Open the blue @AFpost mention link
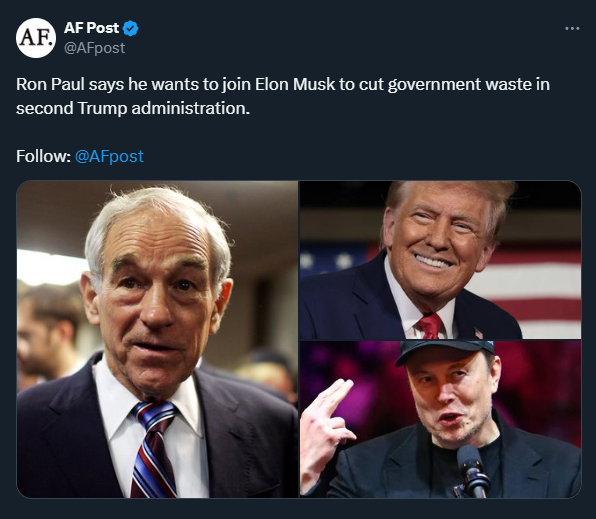The image size is (596, 519). pyautogui.click(x=109, y=156)
